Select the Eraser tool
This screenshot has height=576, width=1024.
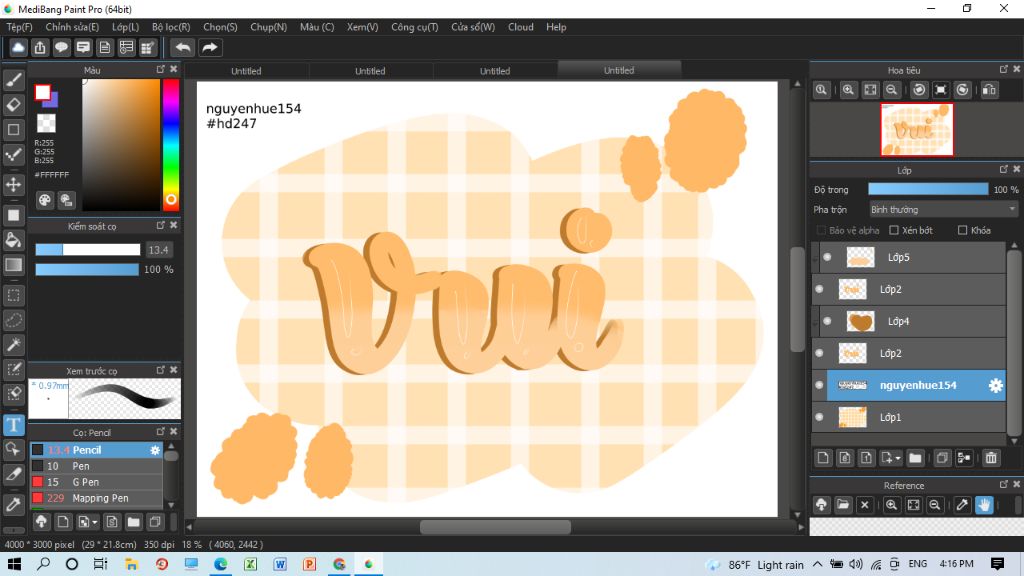click(14, 104)
